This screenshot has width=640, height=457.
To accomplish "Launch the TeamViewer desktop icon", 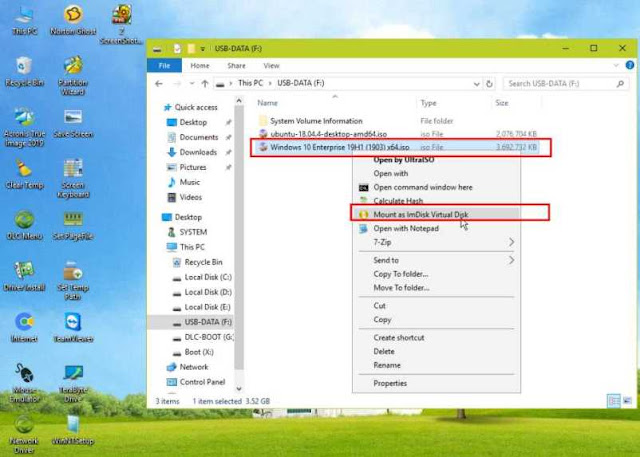I will pos(73,328).
